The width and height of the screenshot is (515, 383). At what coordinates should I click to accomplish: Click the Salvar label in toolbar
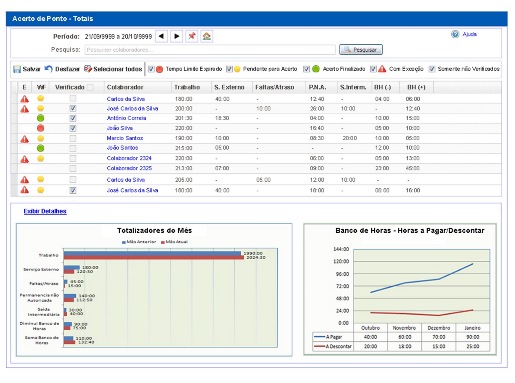(x=31, y=69)
